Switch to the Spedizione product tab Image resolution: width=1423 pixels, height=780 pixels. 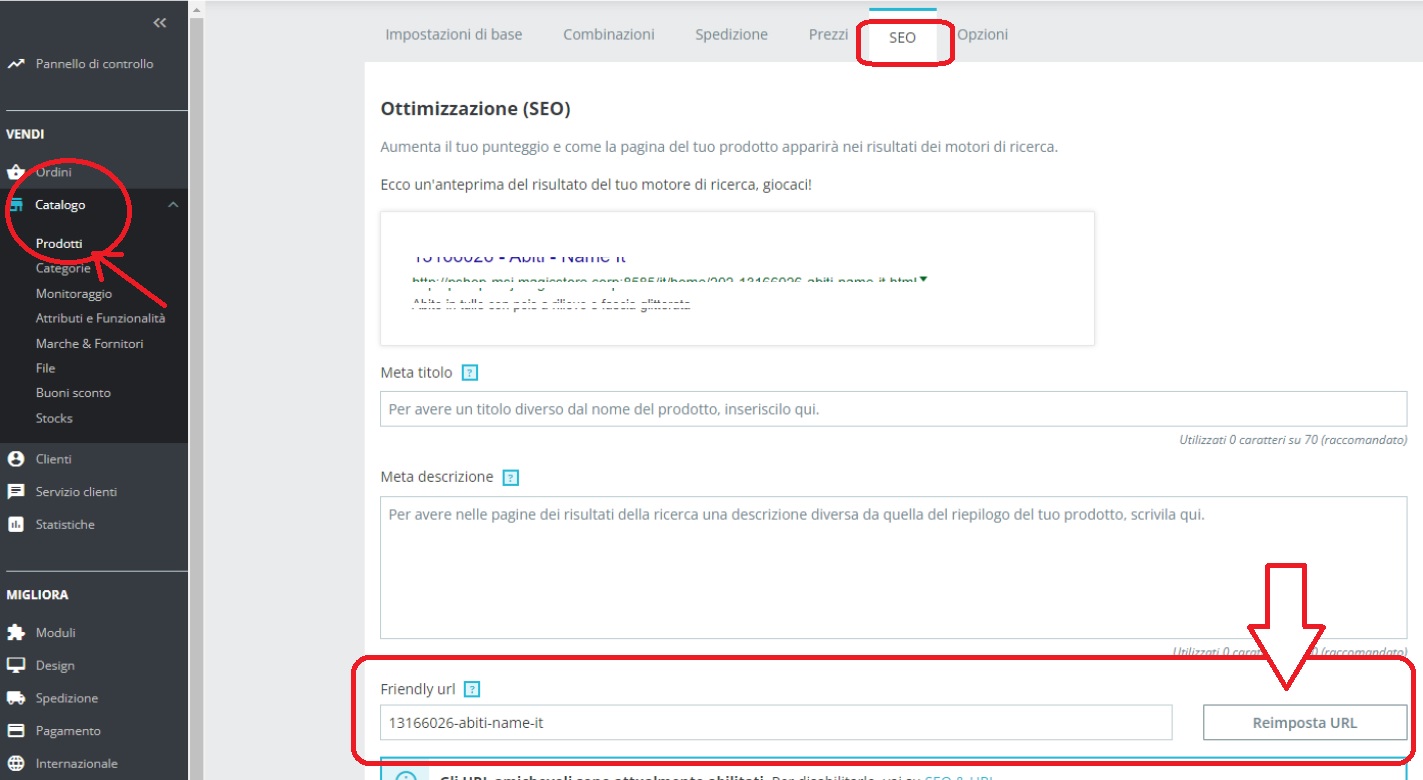pyautogui.click(x=732, y=35)
